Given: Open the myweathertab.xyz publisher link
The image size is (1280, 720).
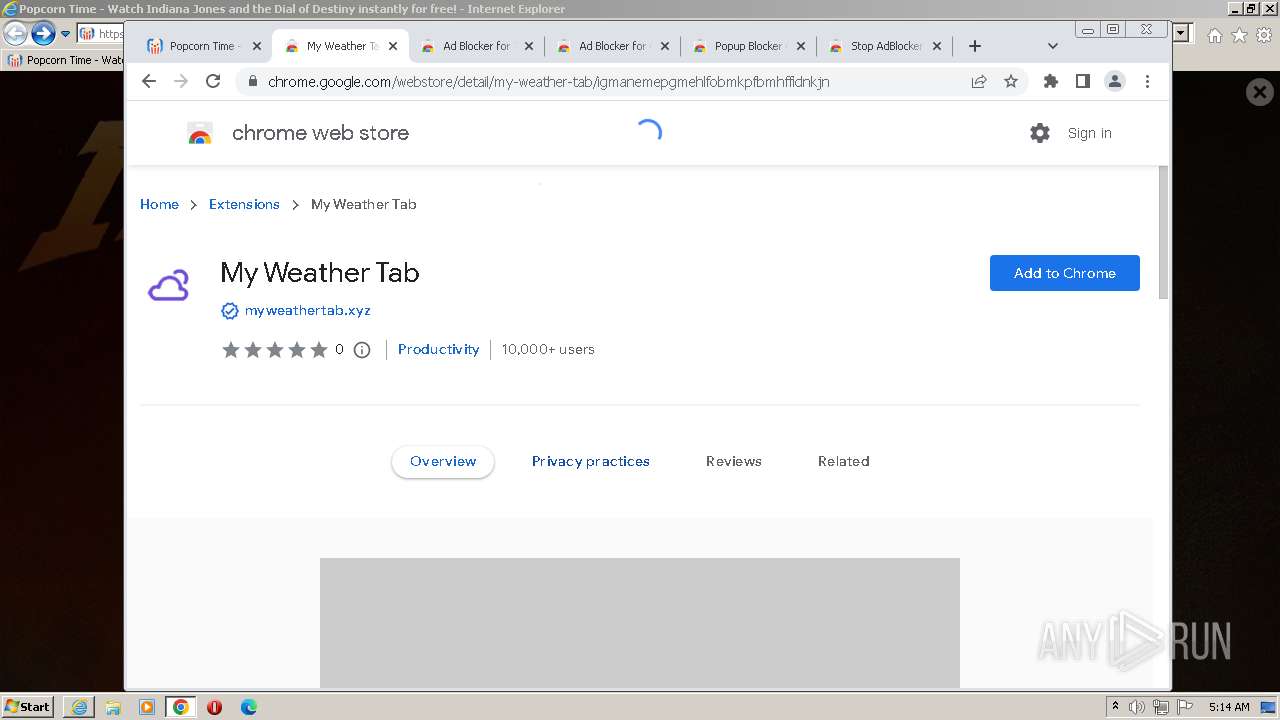Looking at the screenshot, I should click(x=308, y=310).
